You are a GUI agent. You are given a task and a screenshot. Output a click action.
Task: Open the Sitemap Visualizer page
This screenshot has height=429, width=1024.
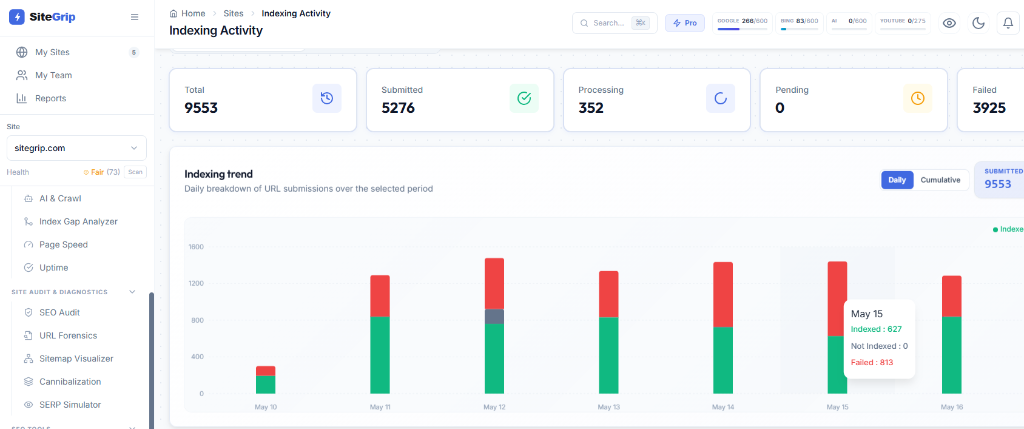click(78, 358)
